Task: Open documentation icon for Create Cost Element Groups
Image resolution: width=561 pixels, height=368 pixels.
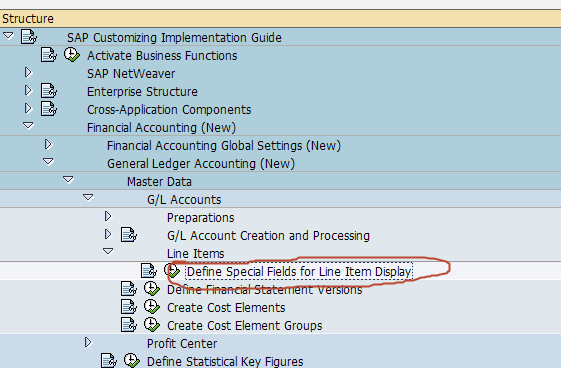Action: tap(129, 325)
